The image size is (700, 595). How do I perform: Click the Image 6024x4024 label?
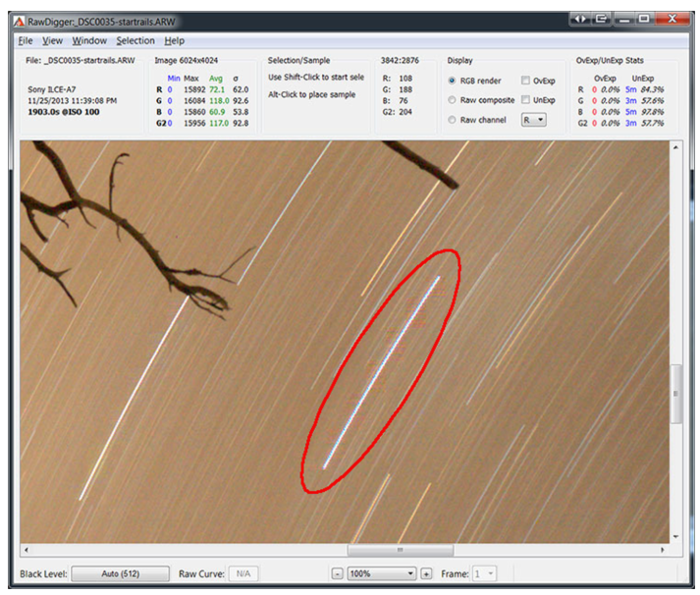click(x=186, y=60)
